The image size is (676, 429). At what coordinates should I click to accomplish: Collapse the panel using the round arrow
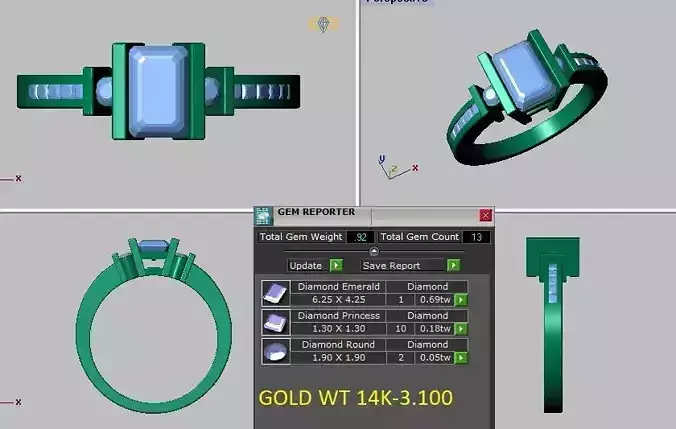(x=374, y=251)
